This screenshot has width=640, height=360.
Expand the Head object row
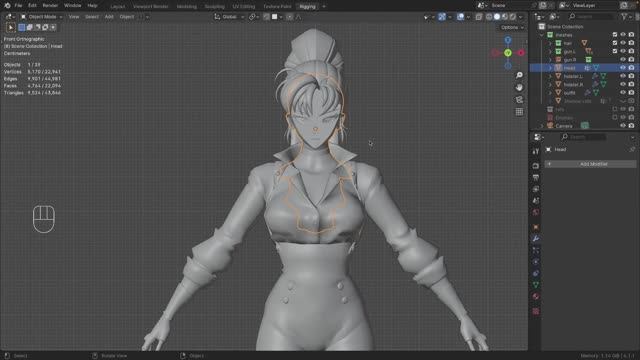[550, 68]
